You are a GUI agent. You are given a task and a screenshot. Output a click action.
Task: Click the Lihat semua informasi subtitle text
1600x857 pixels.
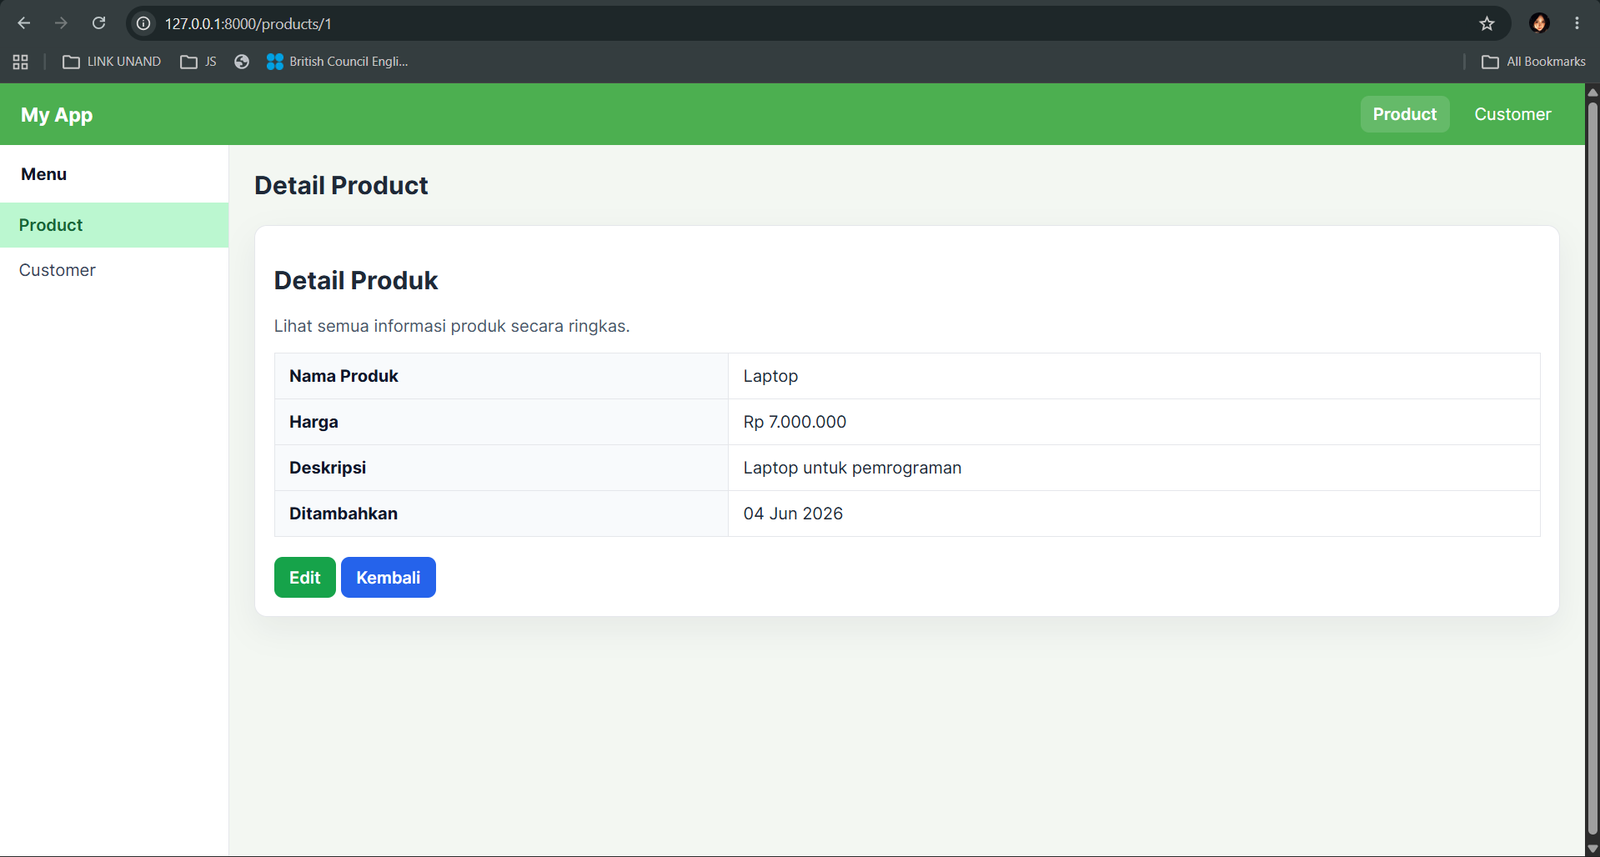pyautogui.click(x=452, y=326)
